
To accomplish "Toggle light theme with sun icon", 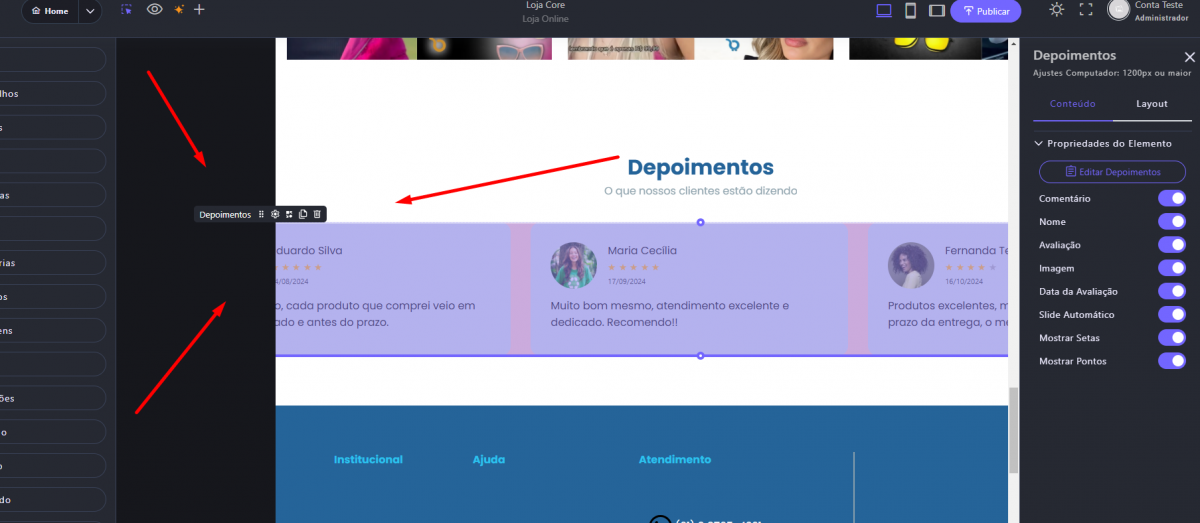I will tap(1056, 10).
